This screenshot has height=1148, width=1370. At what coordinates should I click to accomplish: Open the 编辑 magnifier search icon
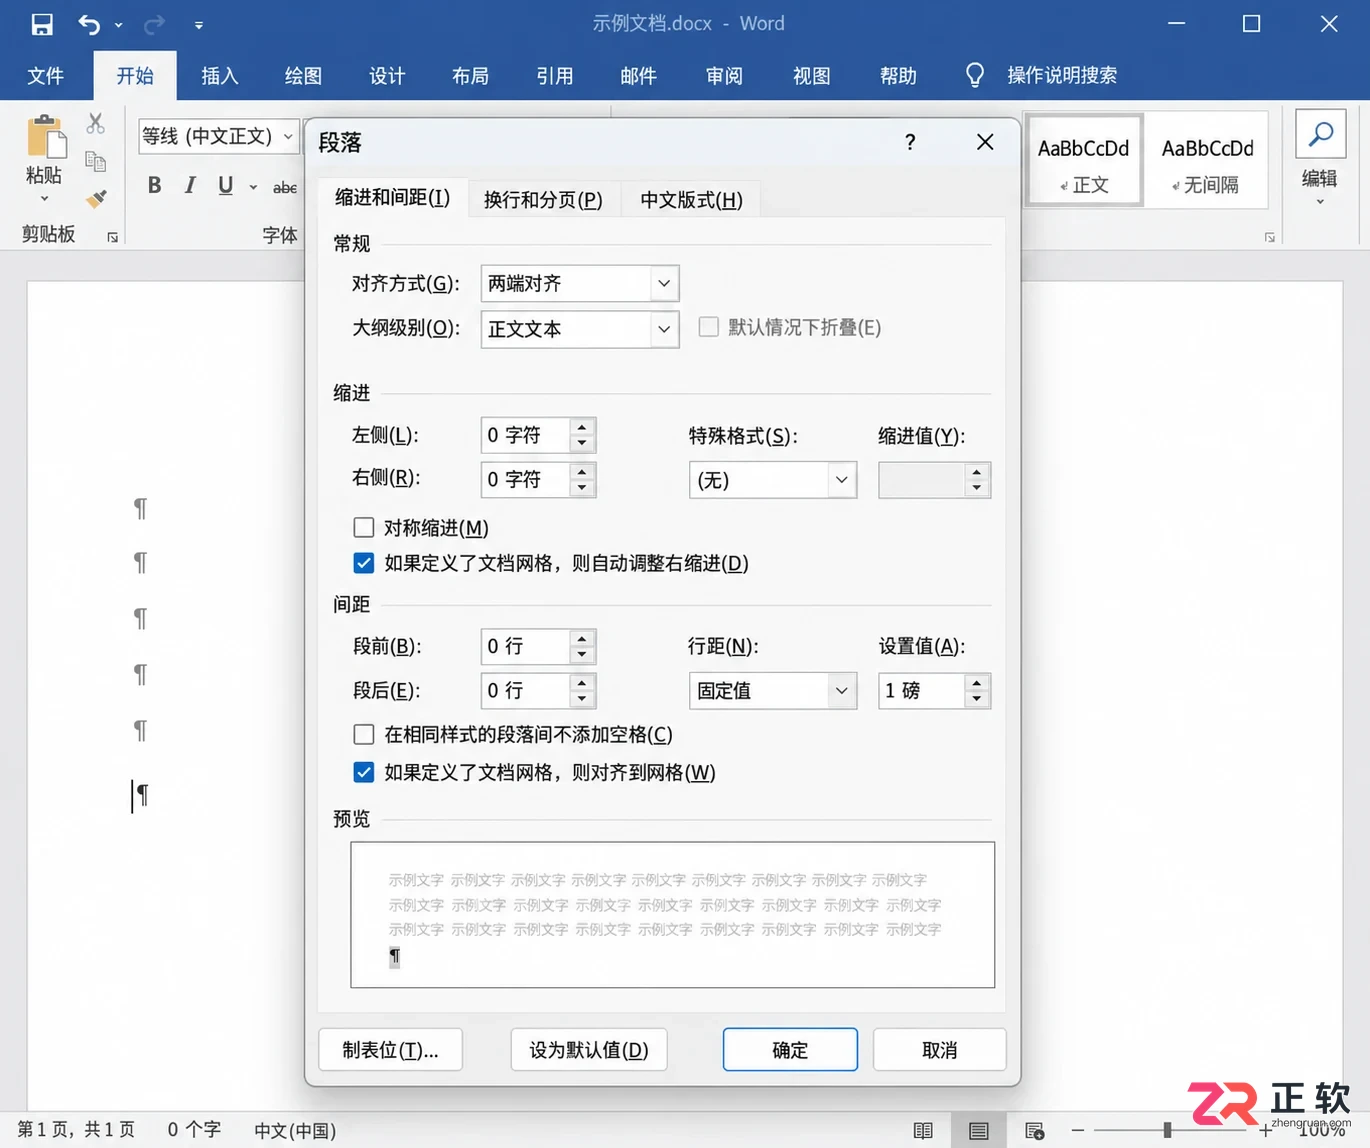(1320, 134)
